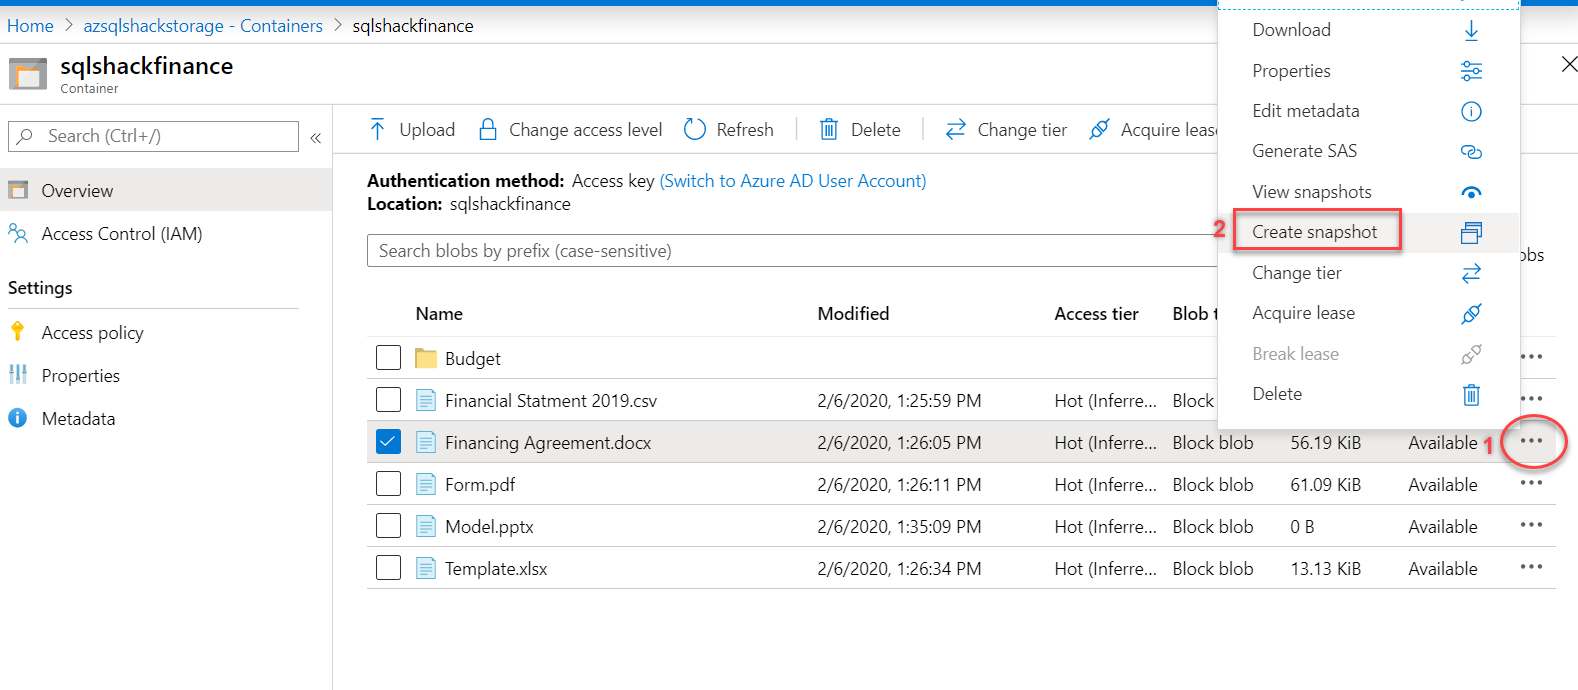Click the Download arrow icon in context menu

[x=1471, y=31]
